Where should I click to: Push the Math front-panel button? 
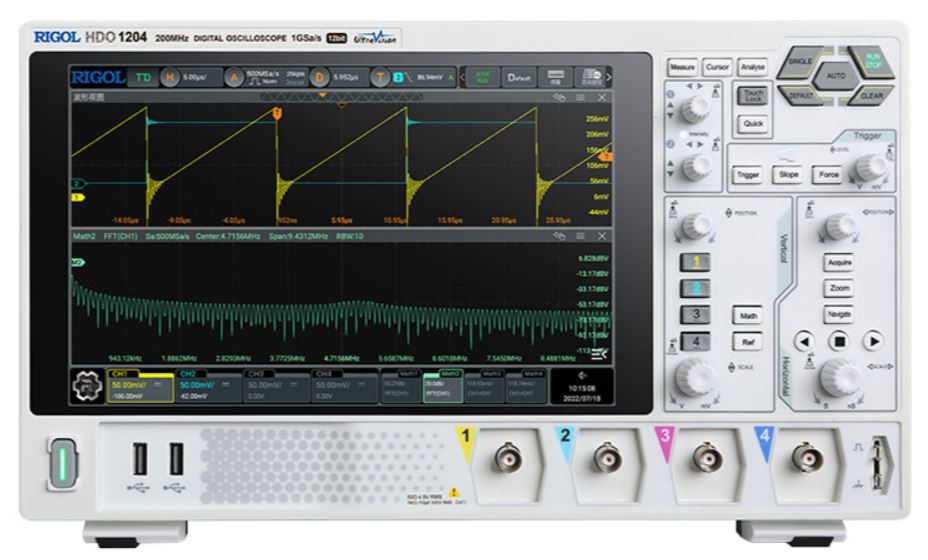747,316
